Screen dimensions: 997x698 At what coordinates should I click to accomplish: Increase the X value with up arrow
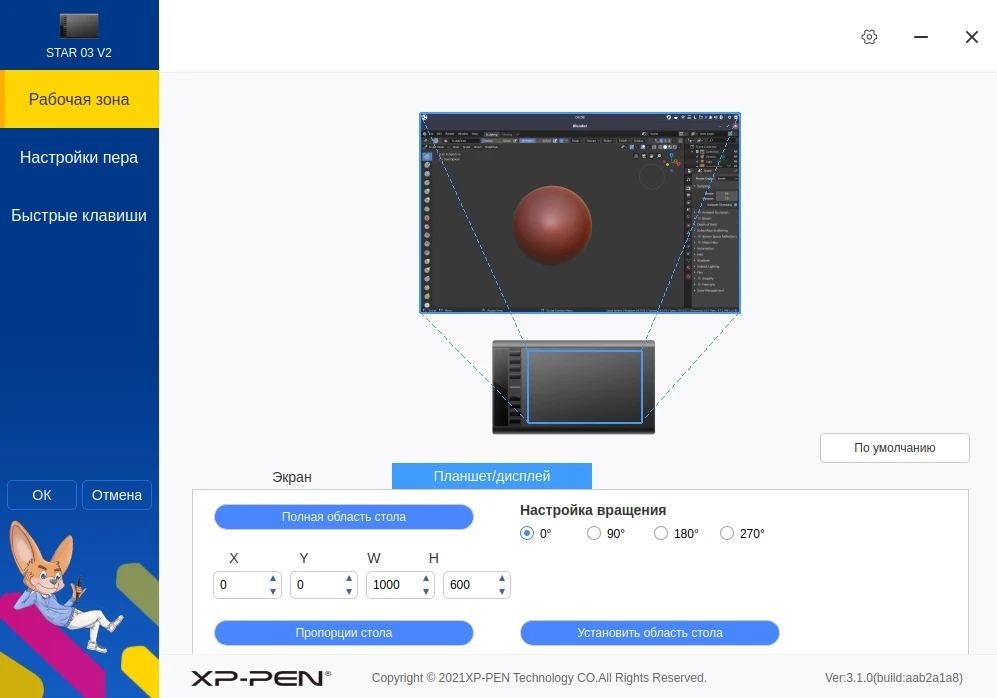point(273,578)
